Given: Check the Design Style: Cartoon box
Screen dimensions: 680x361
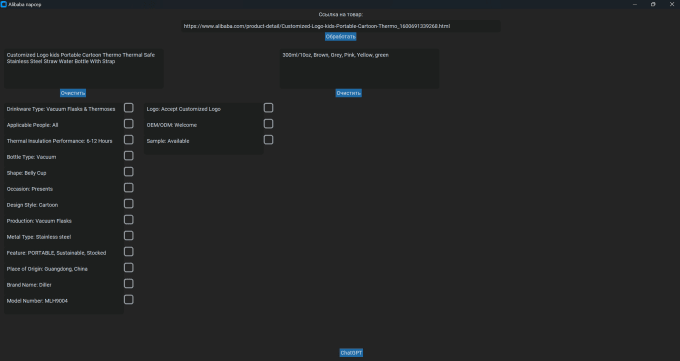Looking at the screenshot, I should pos(128,204).
